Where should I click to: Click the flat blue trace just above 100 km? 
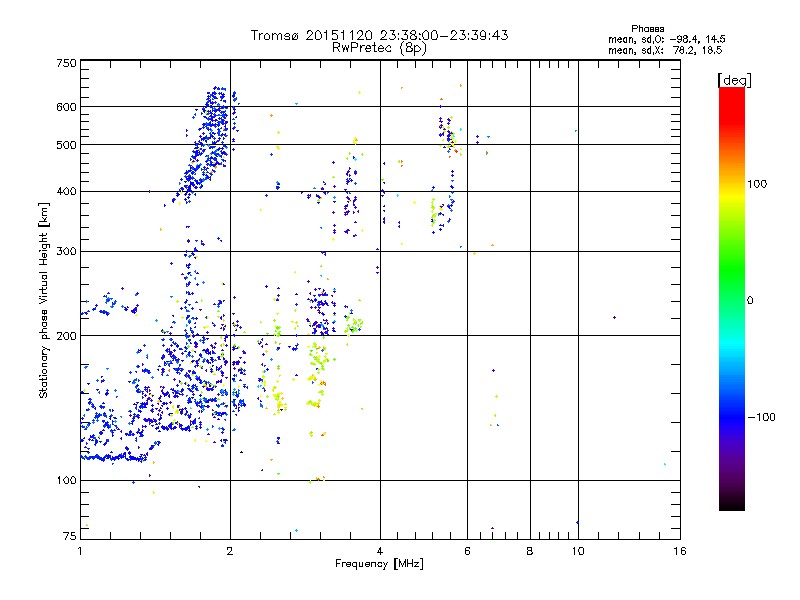pos(115,458)
